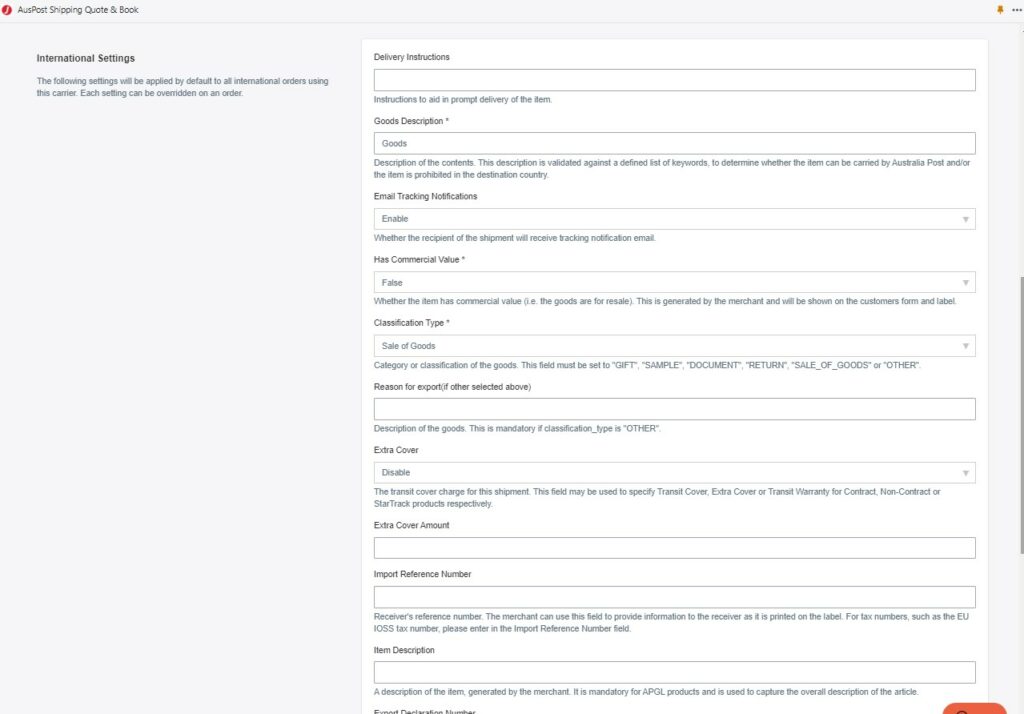Viewport: 1024px width, 714px height.
Task: Click the "mandatory for APGL products" help text
Action: [x=645, y=692]
